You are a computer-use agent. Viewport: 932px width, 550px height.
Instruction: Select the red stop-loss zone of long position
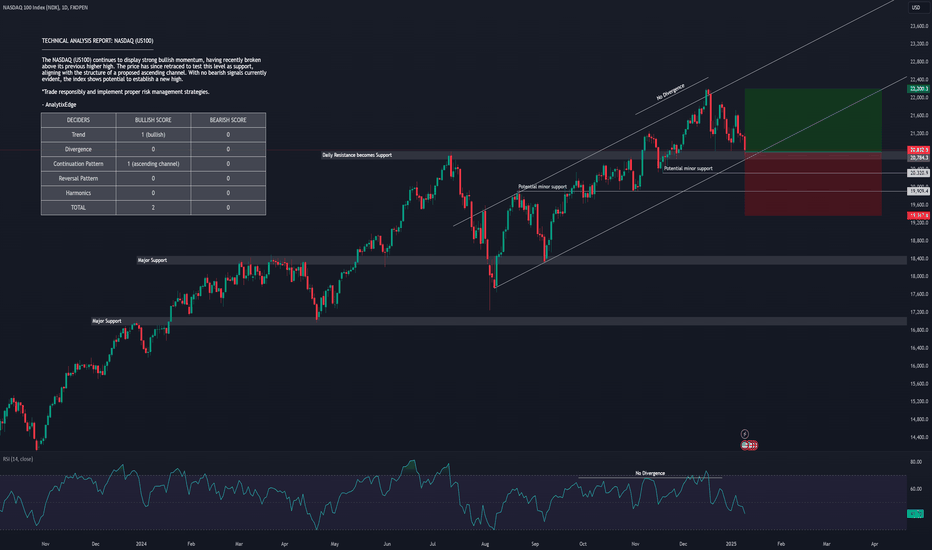pyautogui.click(x=813, y=184)
